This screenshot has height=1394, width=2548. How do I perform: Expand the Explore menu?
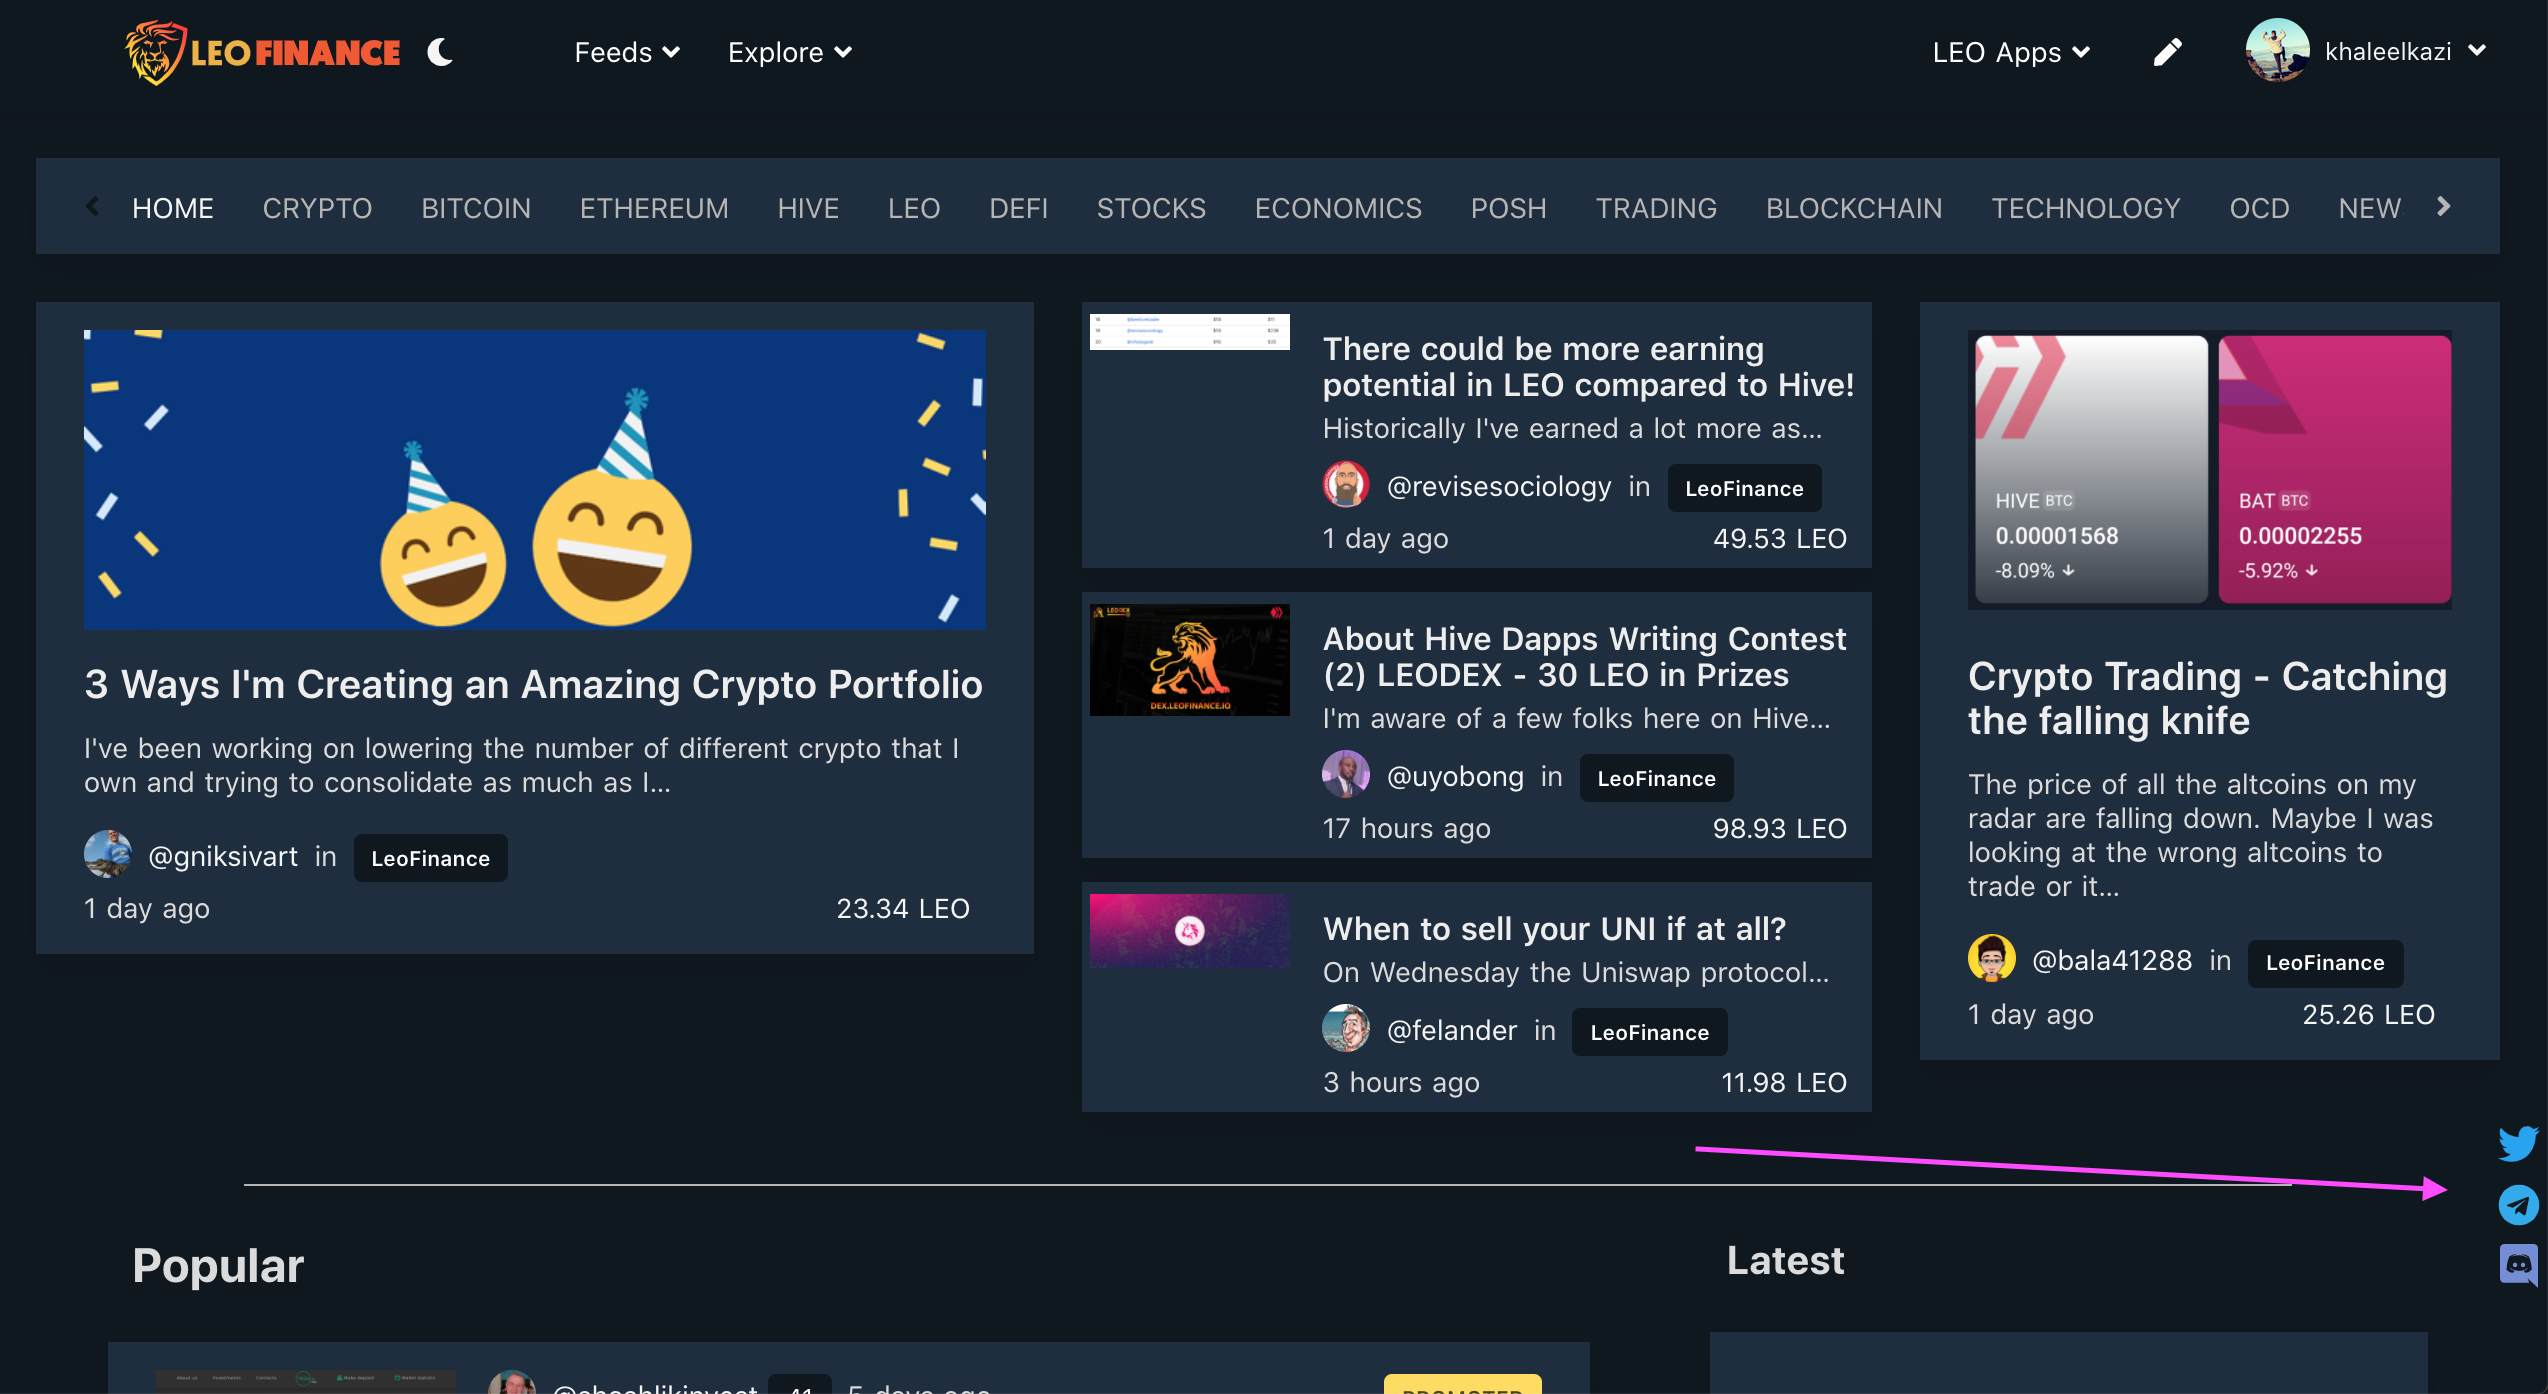coord(789,52)
